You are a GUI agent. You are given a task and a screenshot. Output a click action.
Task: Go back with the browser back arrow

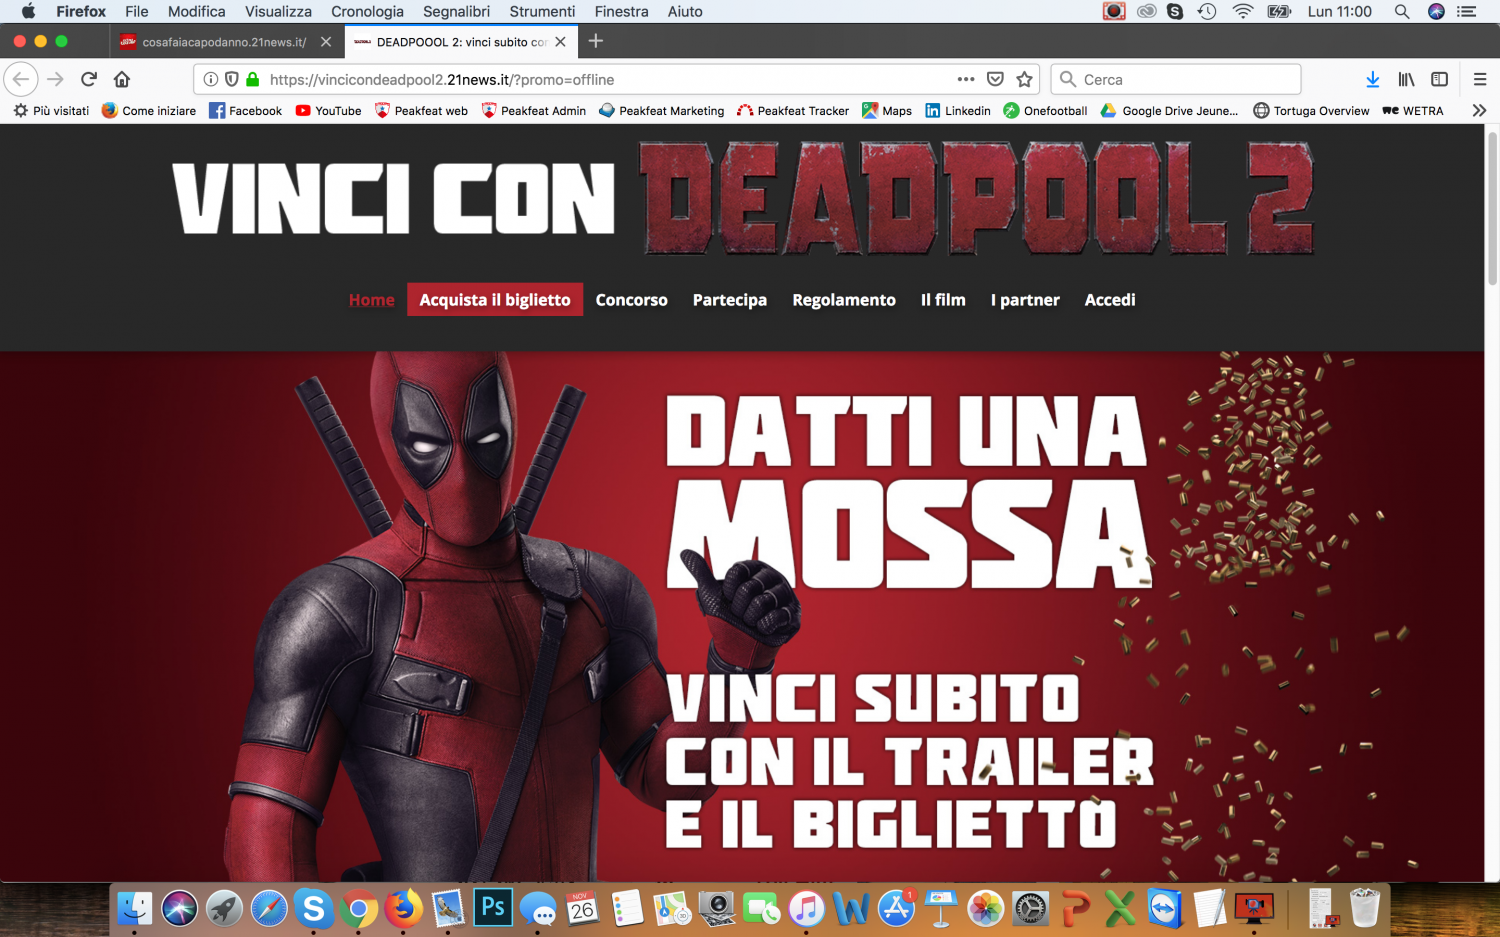pyautogui.click(x=21, y=79)
